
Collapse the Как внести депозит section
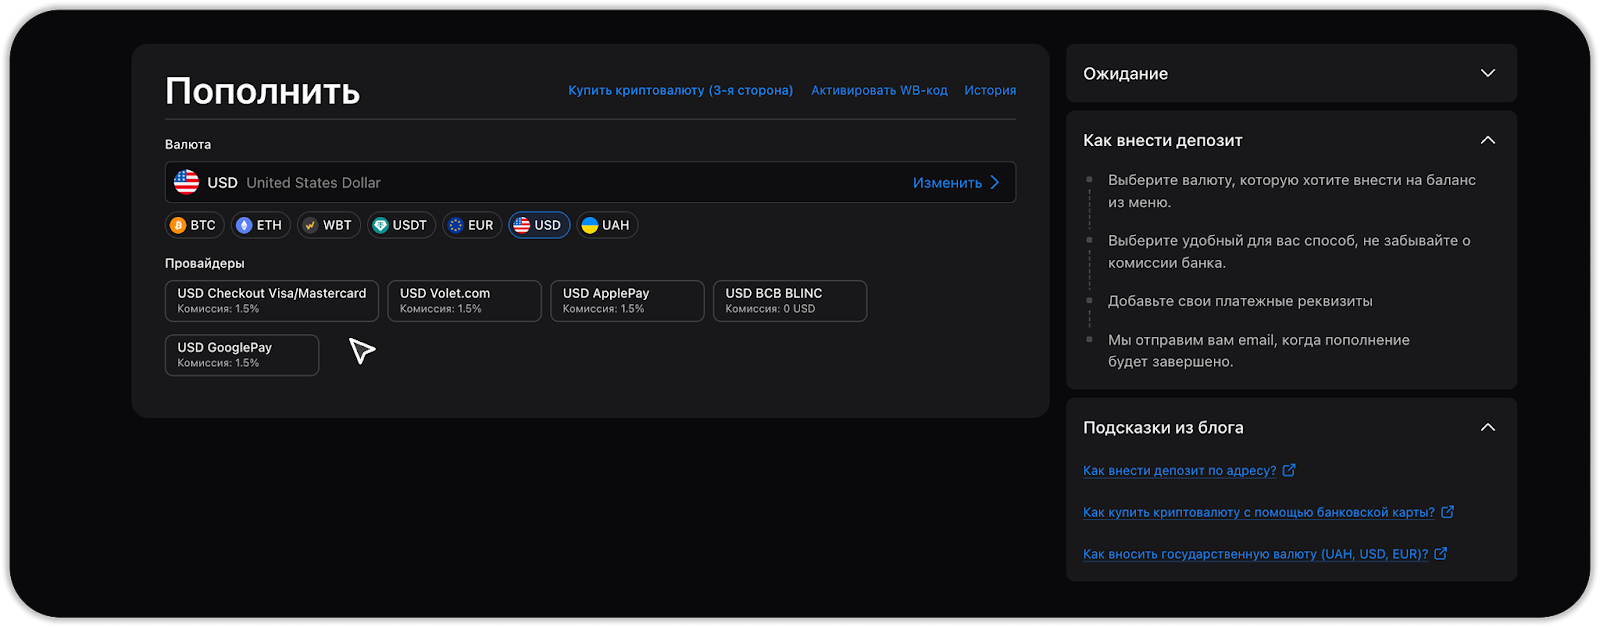tap(1487, 140)
